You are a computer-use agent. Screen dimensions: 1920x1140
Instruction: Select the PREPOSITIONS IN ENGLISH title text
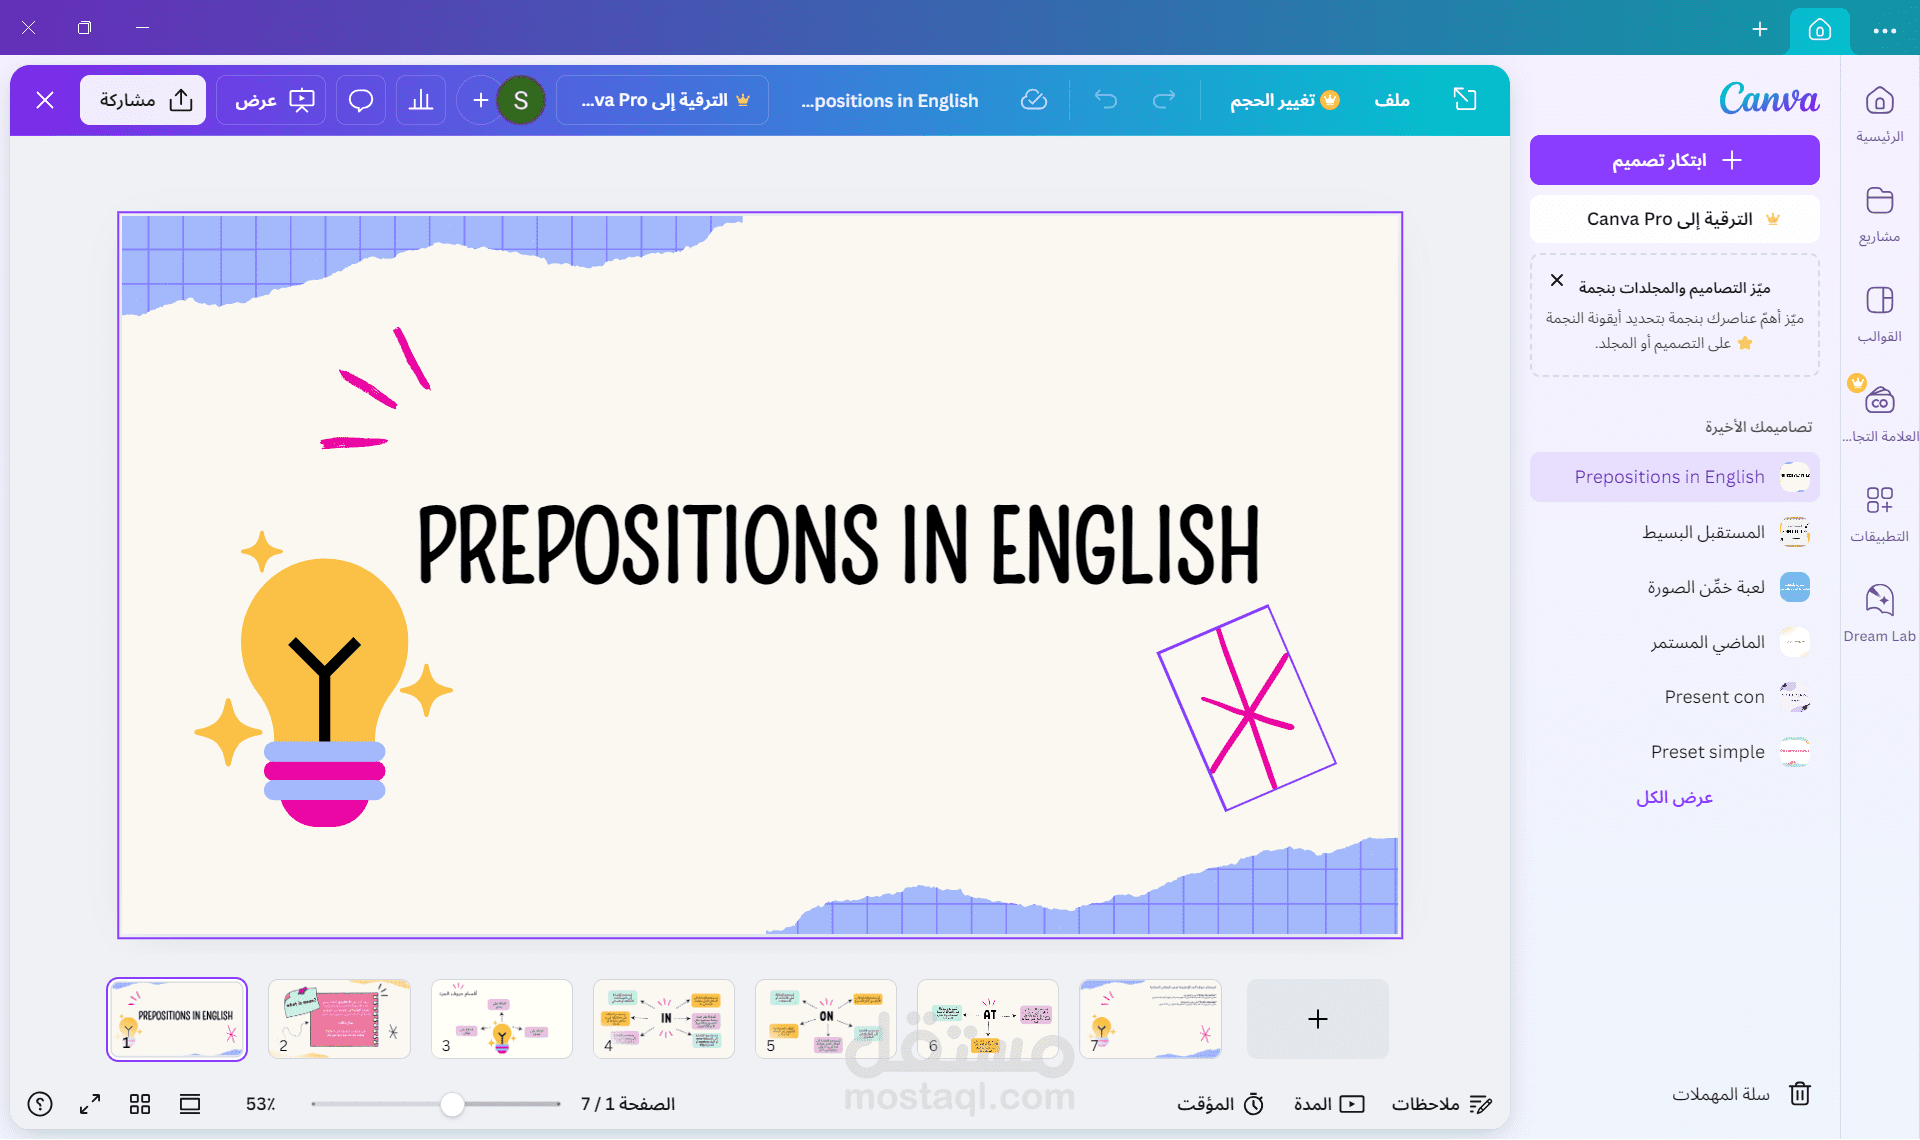coord(838,544)
